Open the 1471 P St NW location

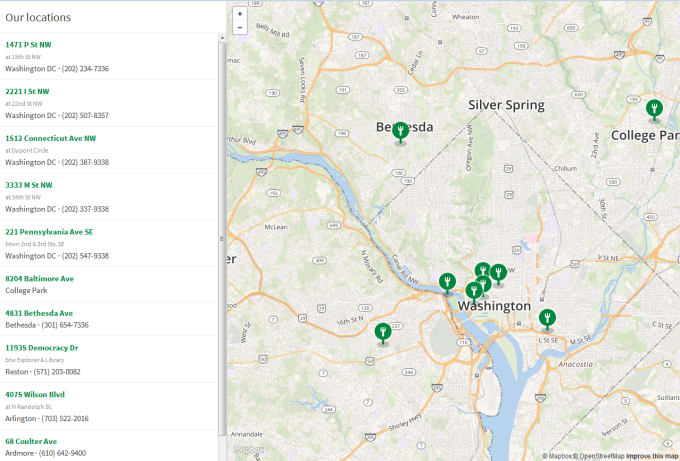(28, 44)
